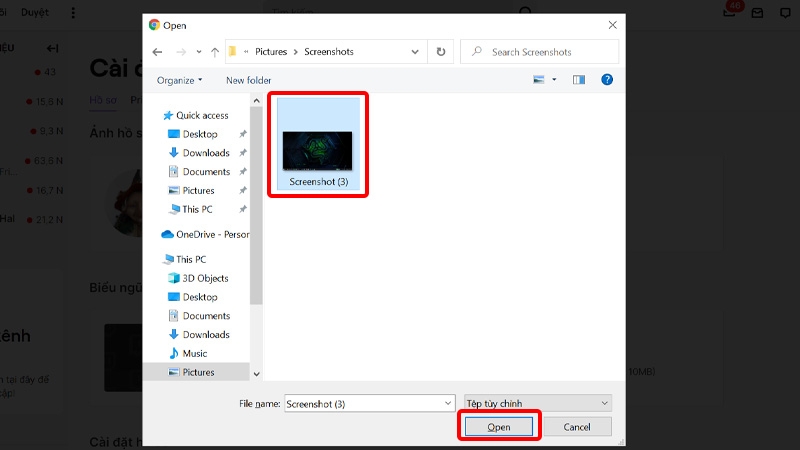This screenshot has height=450, width=800.
Task: Click the Open button
Action: [x=498, y=427]
